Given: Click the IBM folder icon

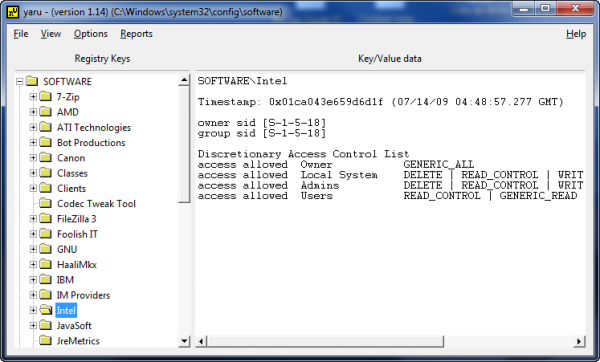Looking at the screenshot, I should click(46, 279).
